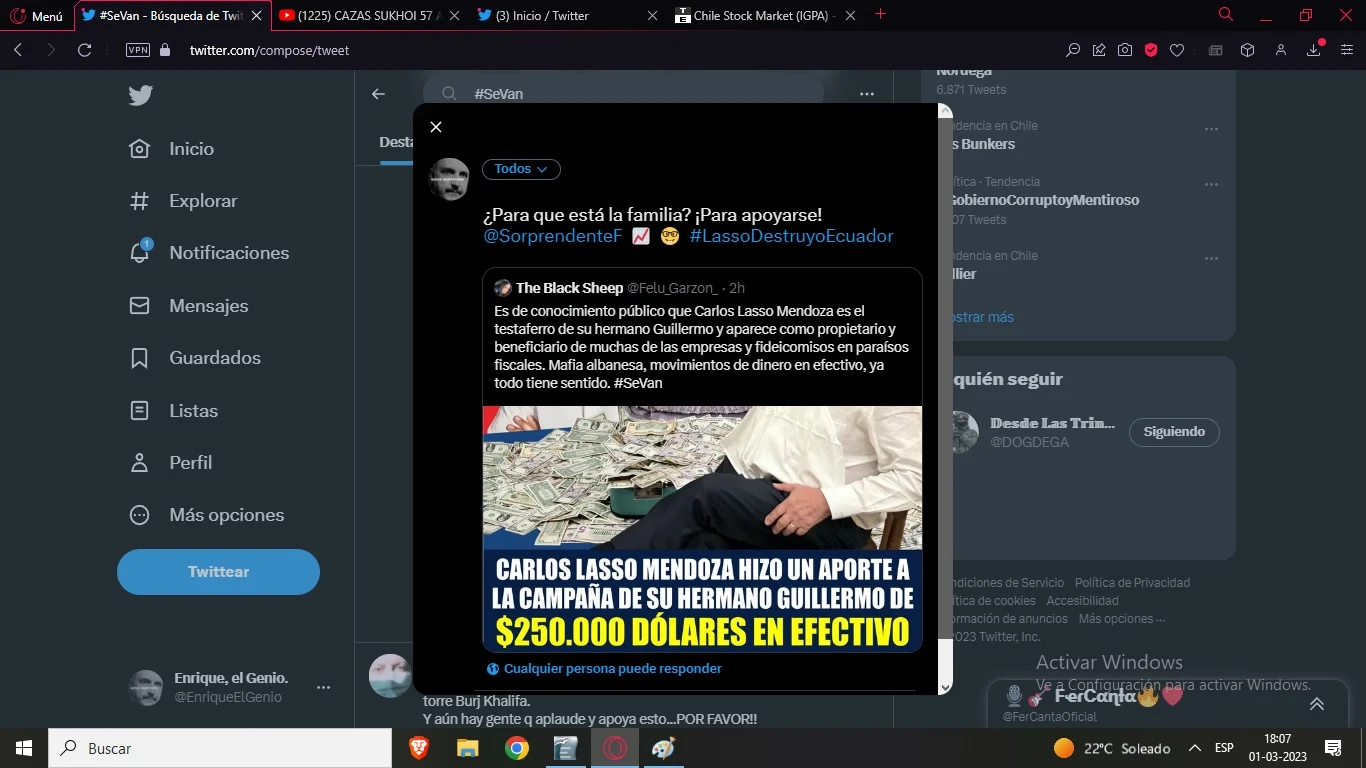Close the tweet compose dialog
The image size is (1366, 768).
(435, 127)
